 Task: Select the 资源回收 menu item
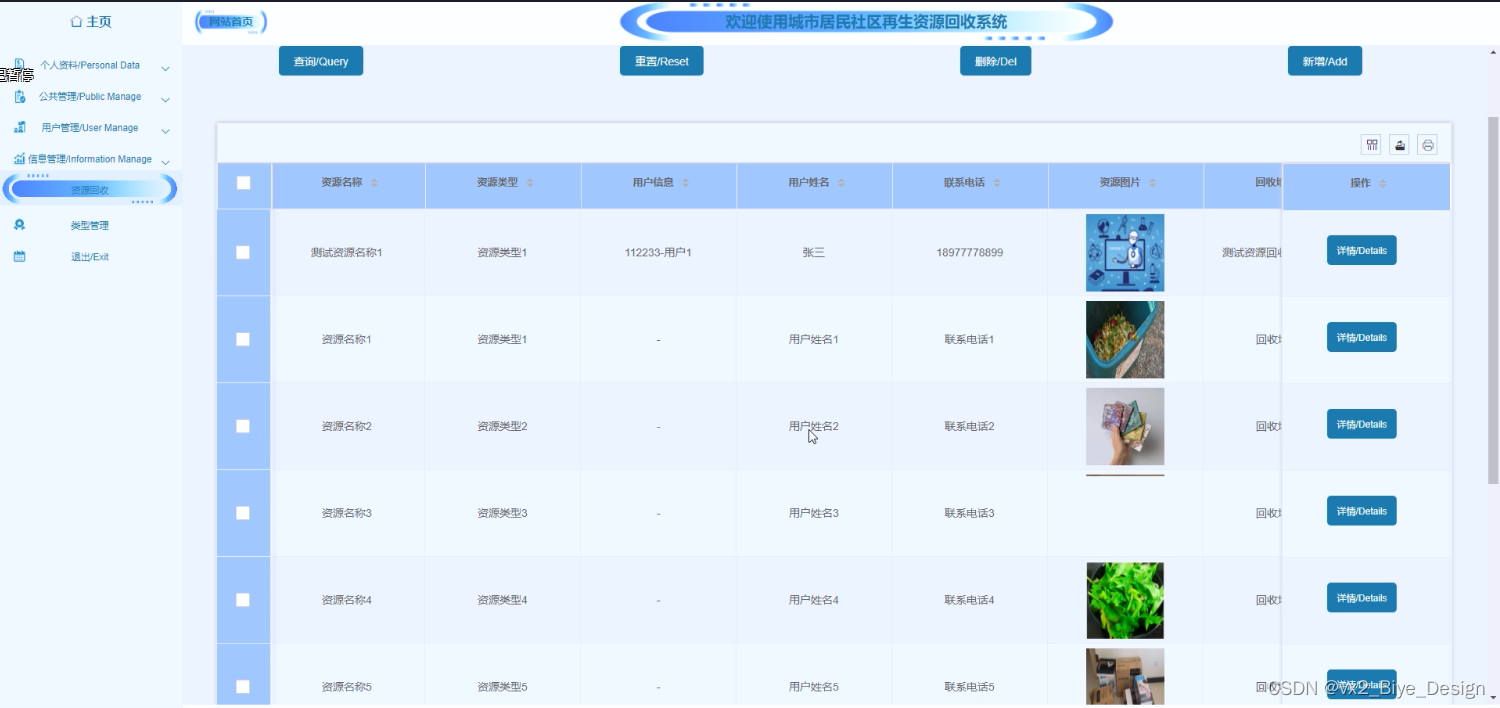point(90,189)
